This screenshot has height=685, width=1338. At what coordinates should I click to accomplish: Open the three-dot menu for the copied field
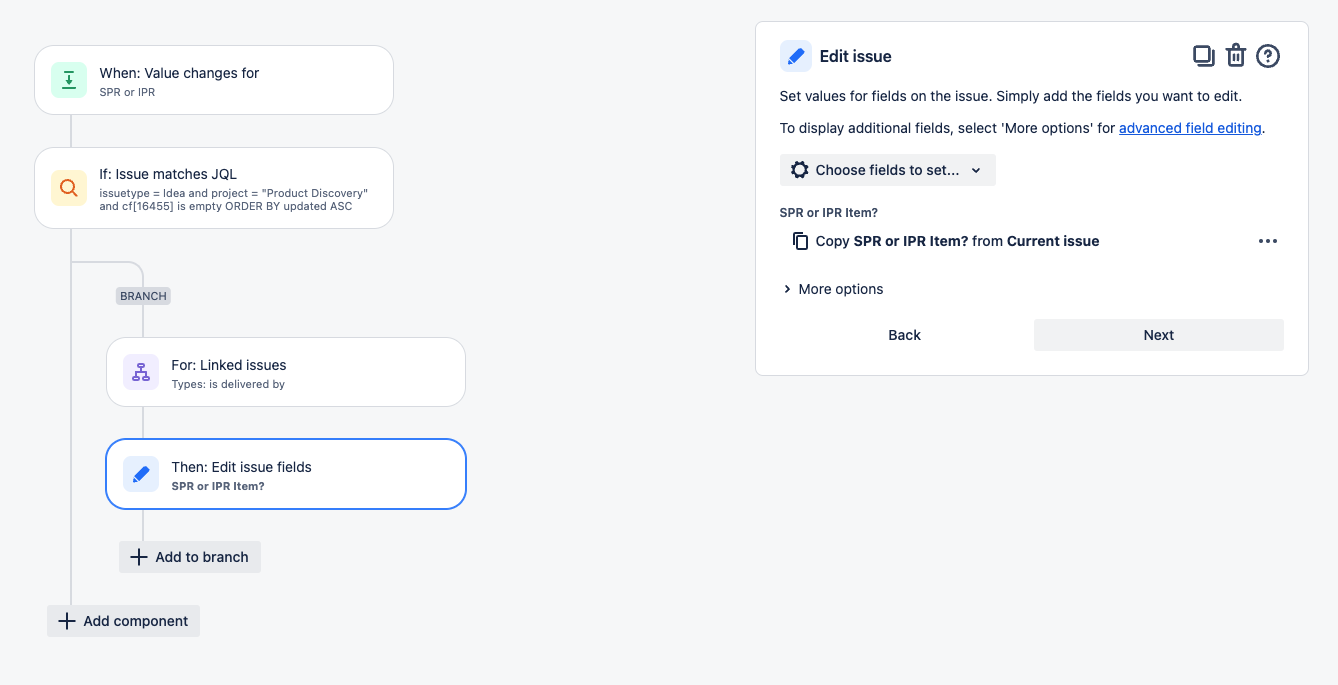(x=1268, y=241)
